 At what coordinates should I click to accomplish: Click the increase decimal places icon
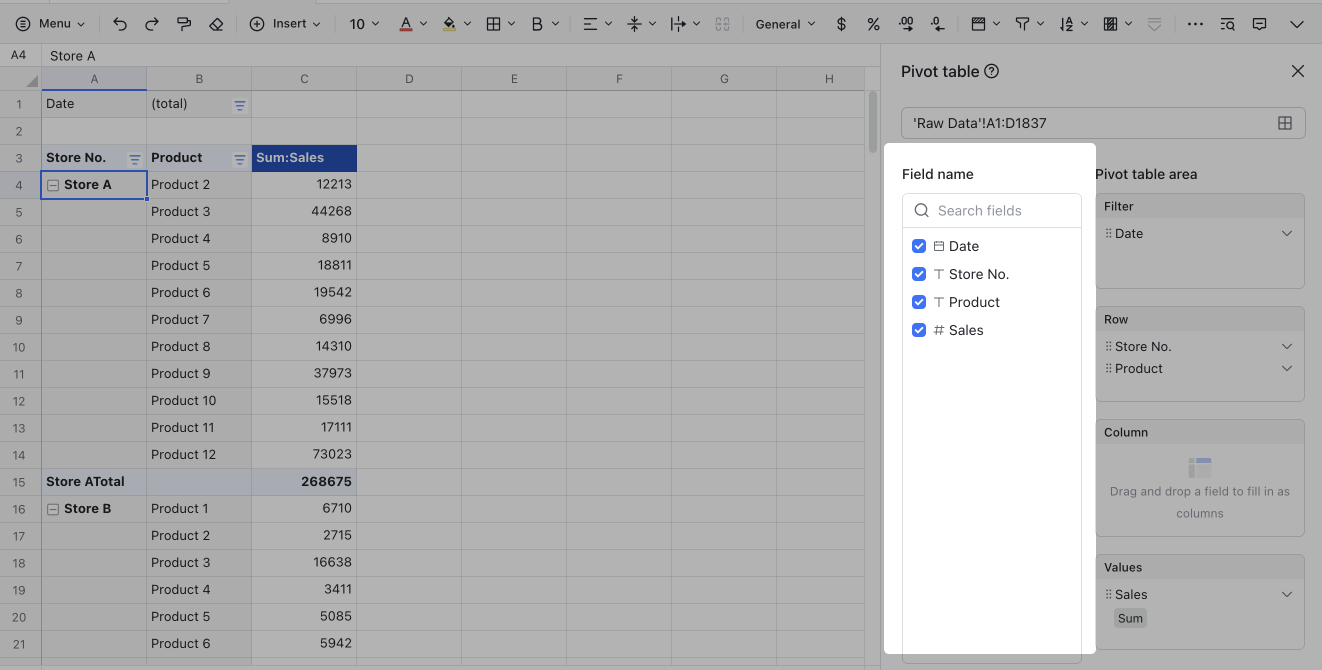(906, 23)
